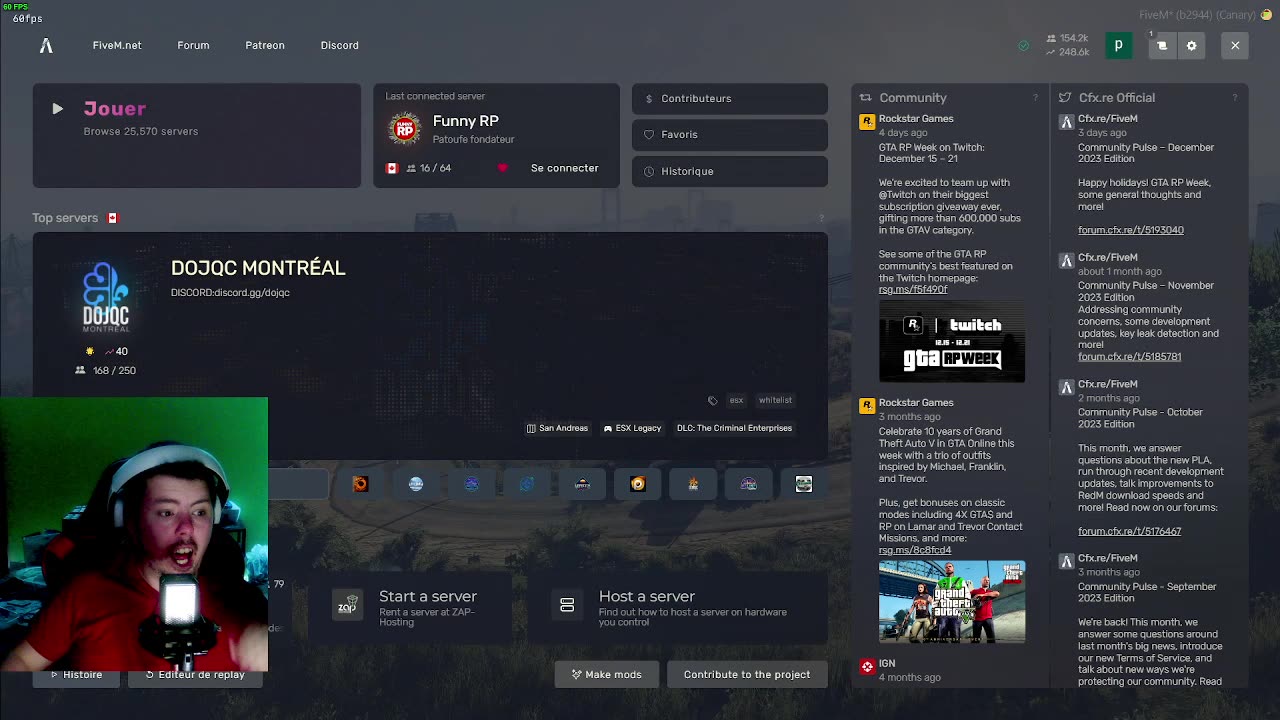Image resolution: width=1280 pixels, height=720 pixels.
Task: Click the ESX Legacy gametype label
Action: [x=632, y=428]
